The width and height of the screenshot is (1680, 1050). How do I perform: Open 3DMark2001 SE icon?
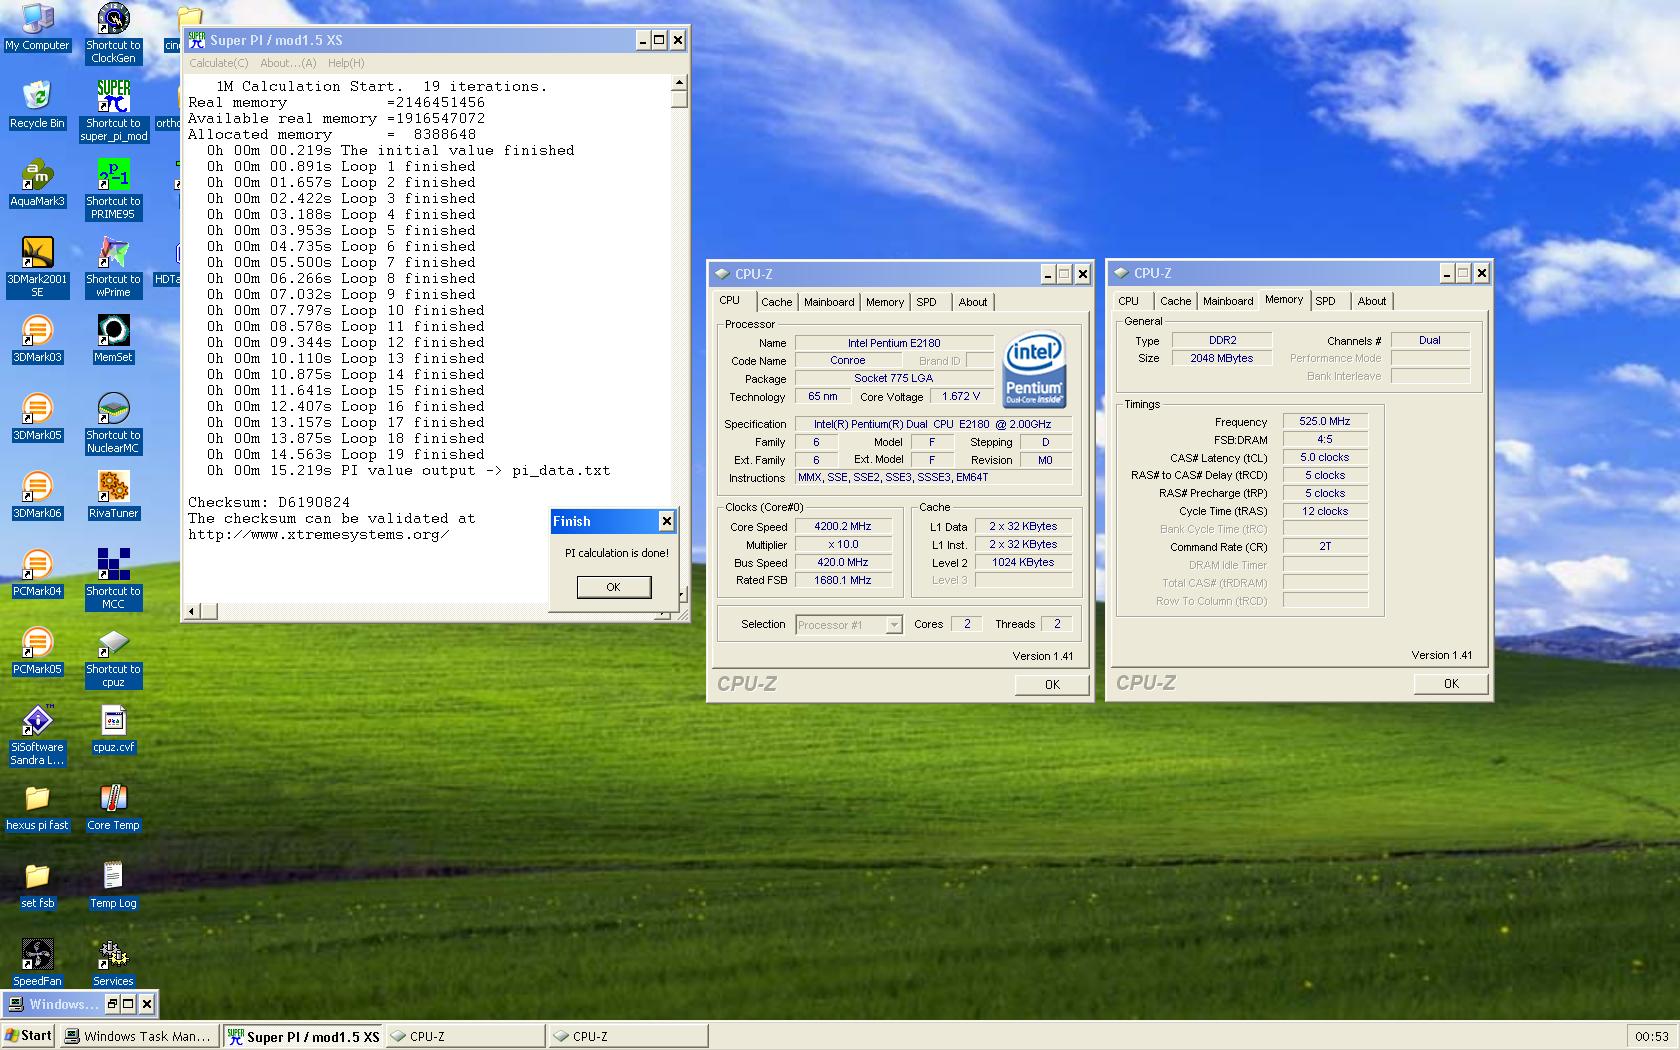37,267
